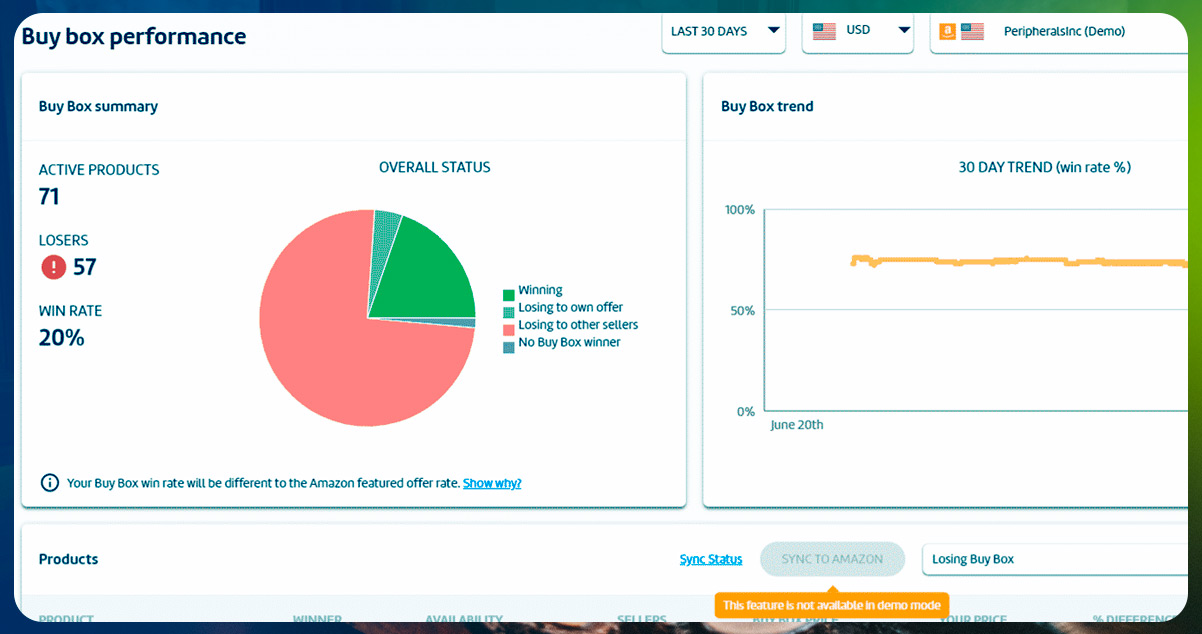Open the LAST 30 DAYS date range dropdown
Image resolution: width=1202 pixels, height=634 pixels.
[x=724, y=32]
